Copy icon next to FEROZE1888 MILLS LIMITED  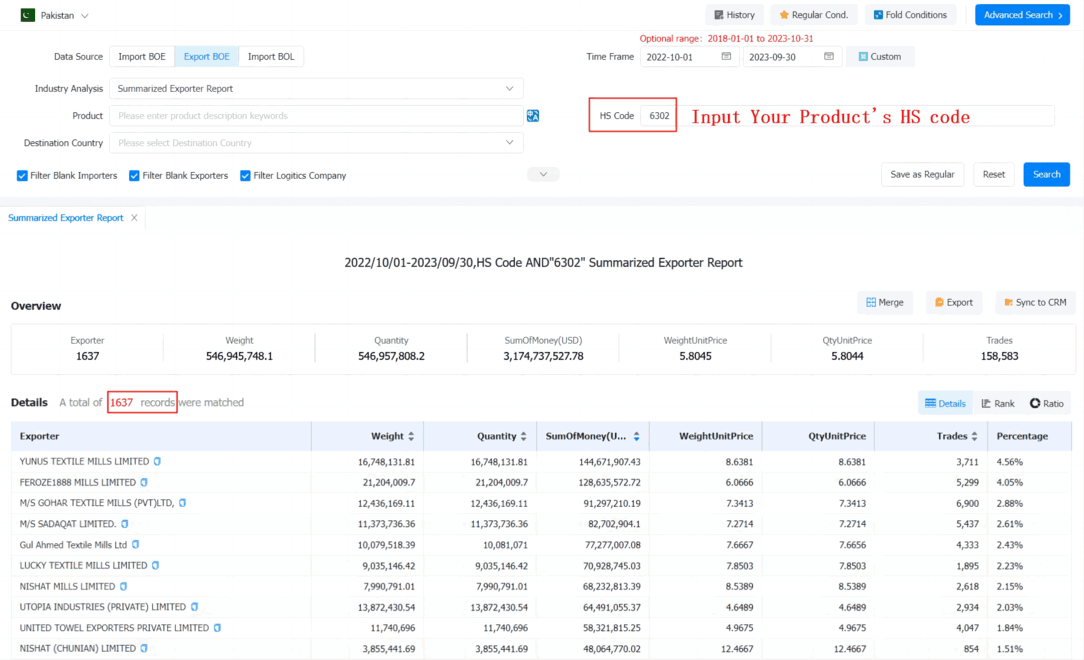point(144,482)
